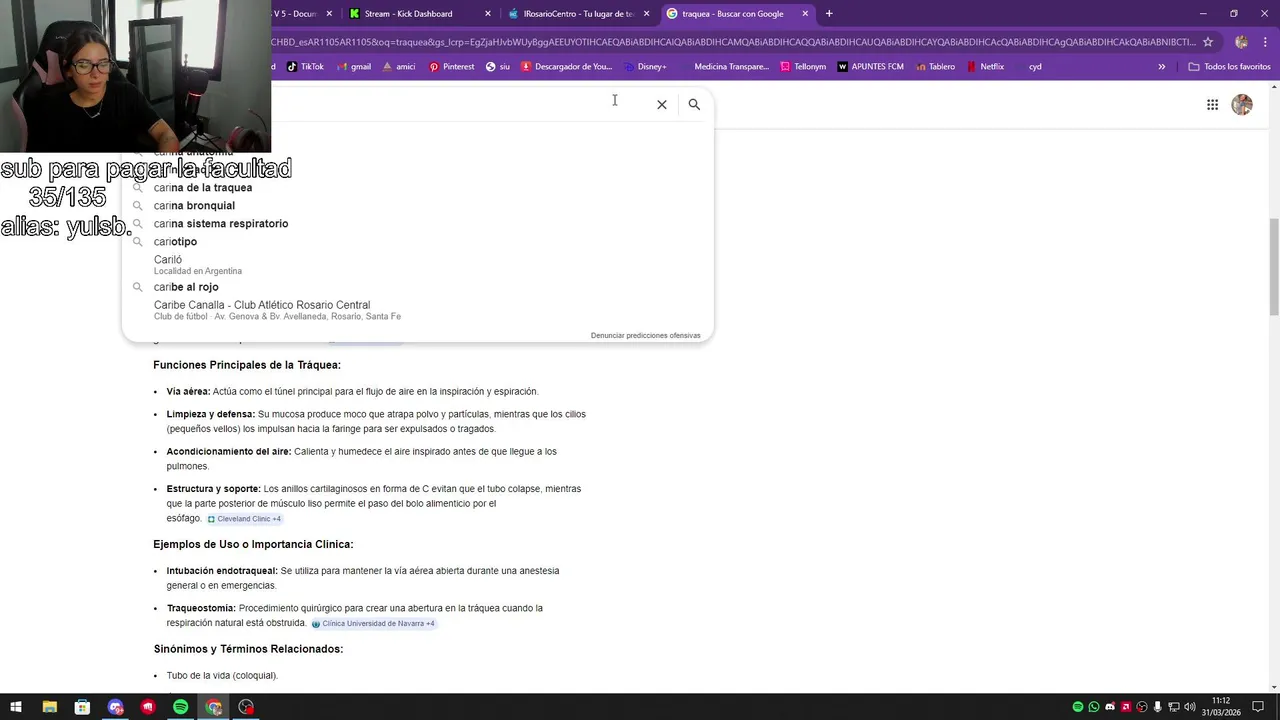Open the Chrome taskbar icon
1280x720 pixels.
(x=213, y=707)
